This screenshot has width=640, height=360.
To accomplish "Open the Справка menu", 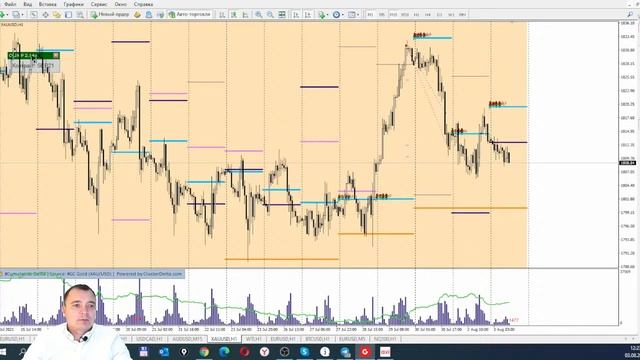I will tap(143, 4).
